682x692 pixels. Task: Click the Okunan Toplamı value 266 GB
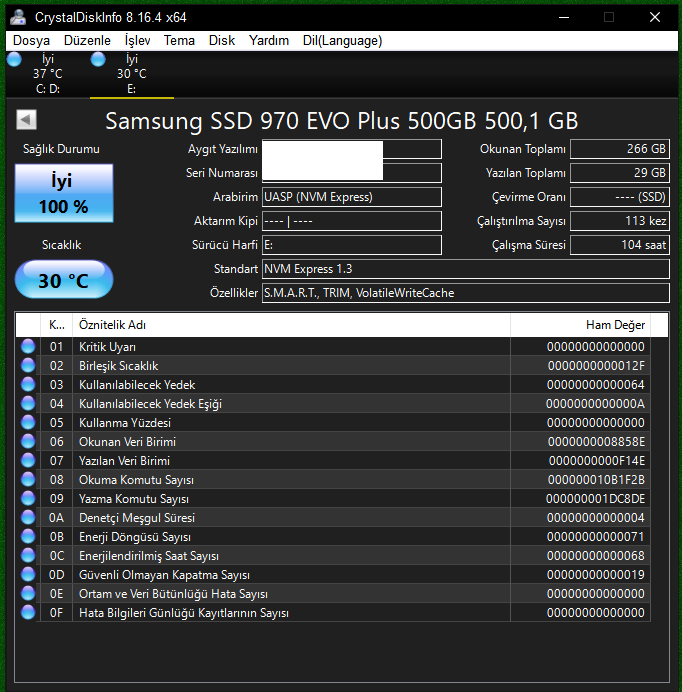tap(620, 149)
